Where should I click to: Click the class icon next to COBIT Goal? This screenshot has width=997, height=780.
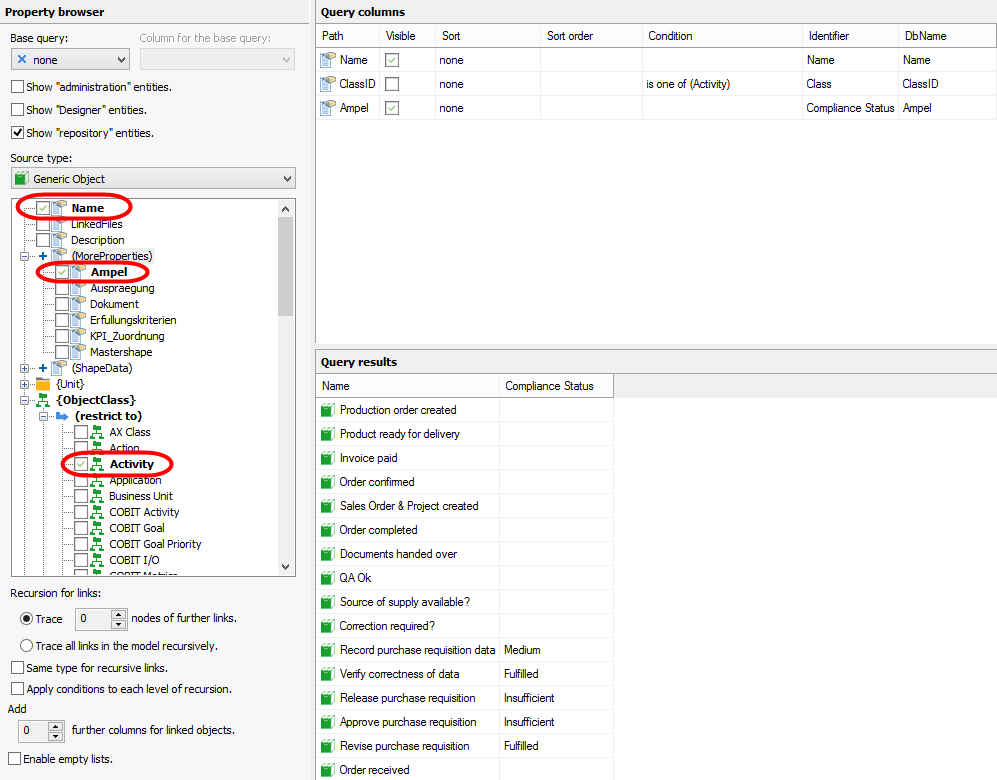click(x=97, y=528)
